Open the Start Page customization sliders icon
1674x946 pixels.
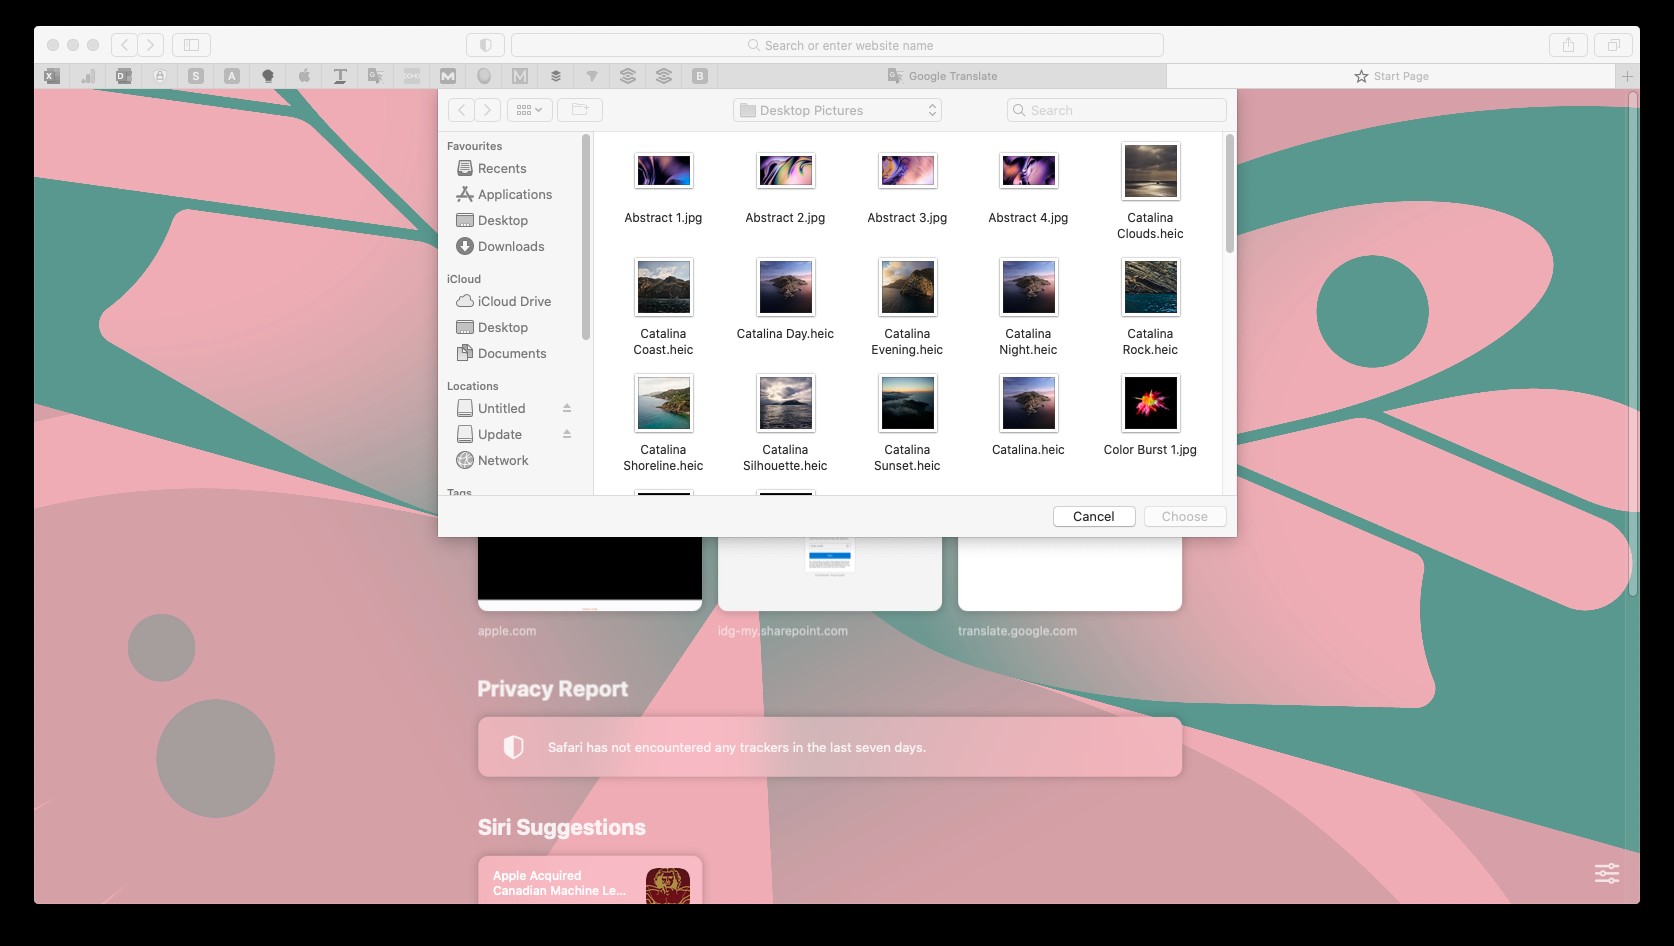pyautogui.click(x=1606, y=873)
